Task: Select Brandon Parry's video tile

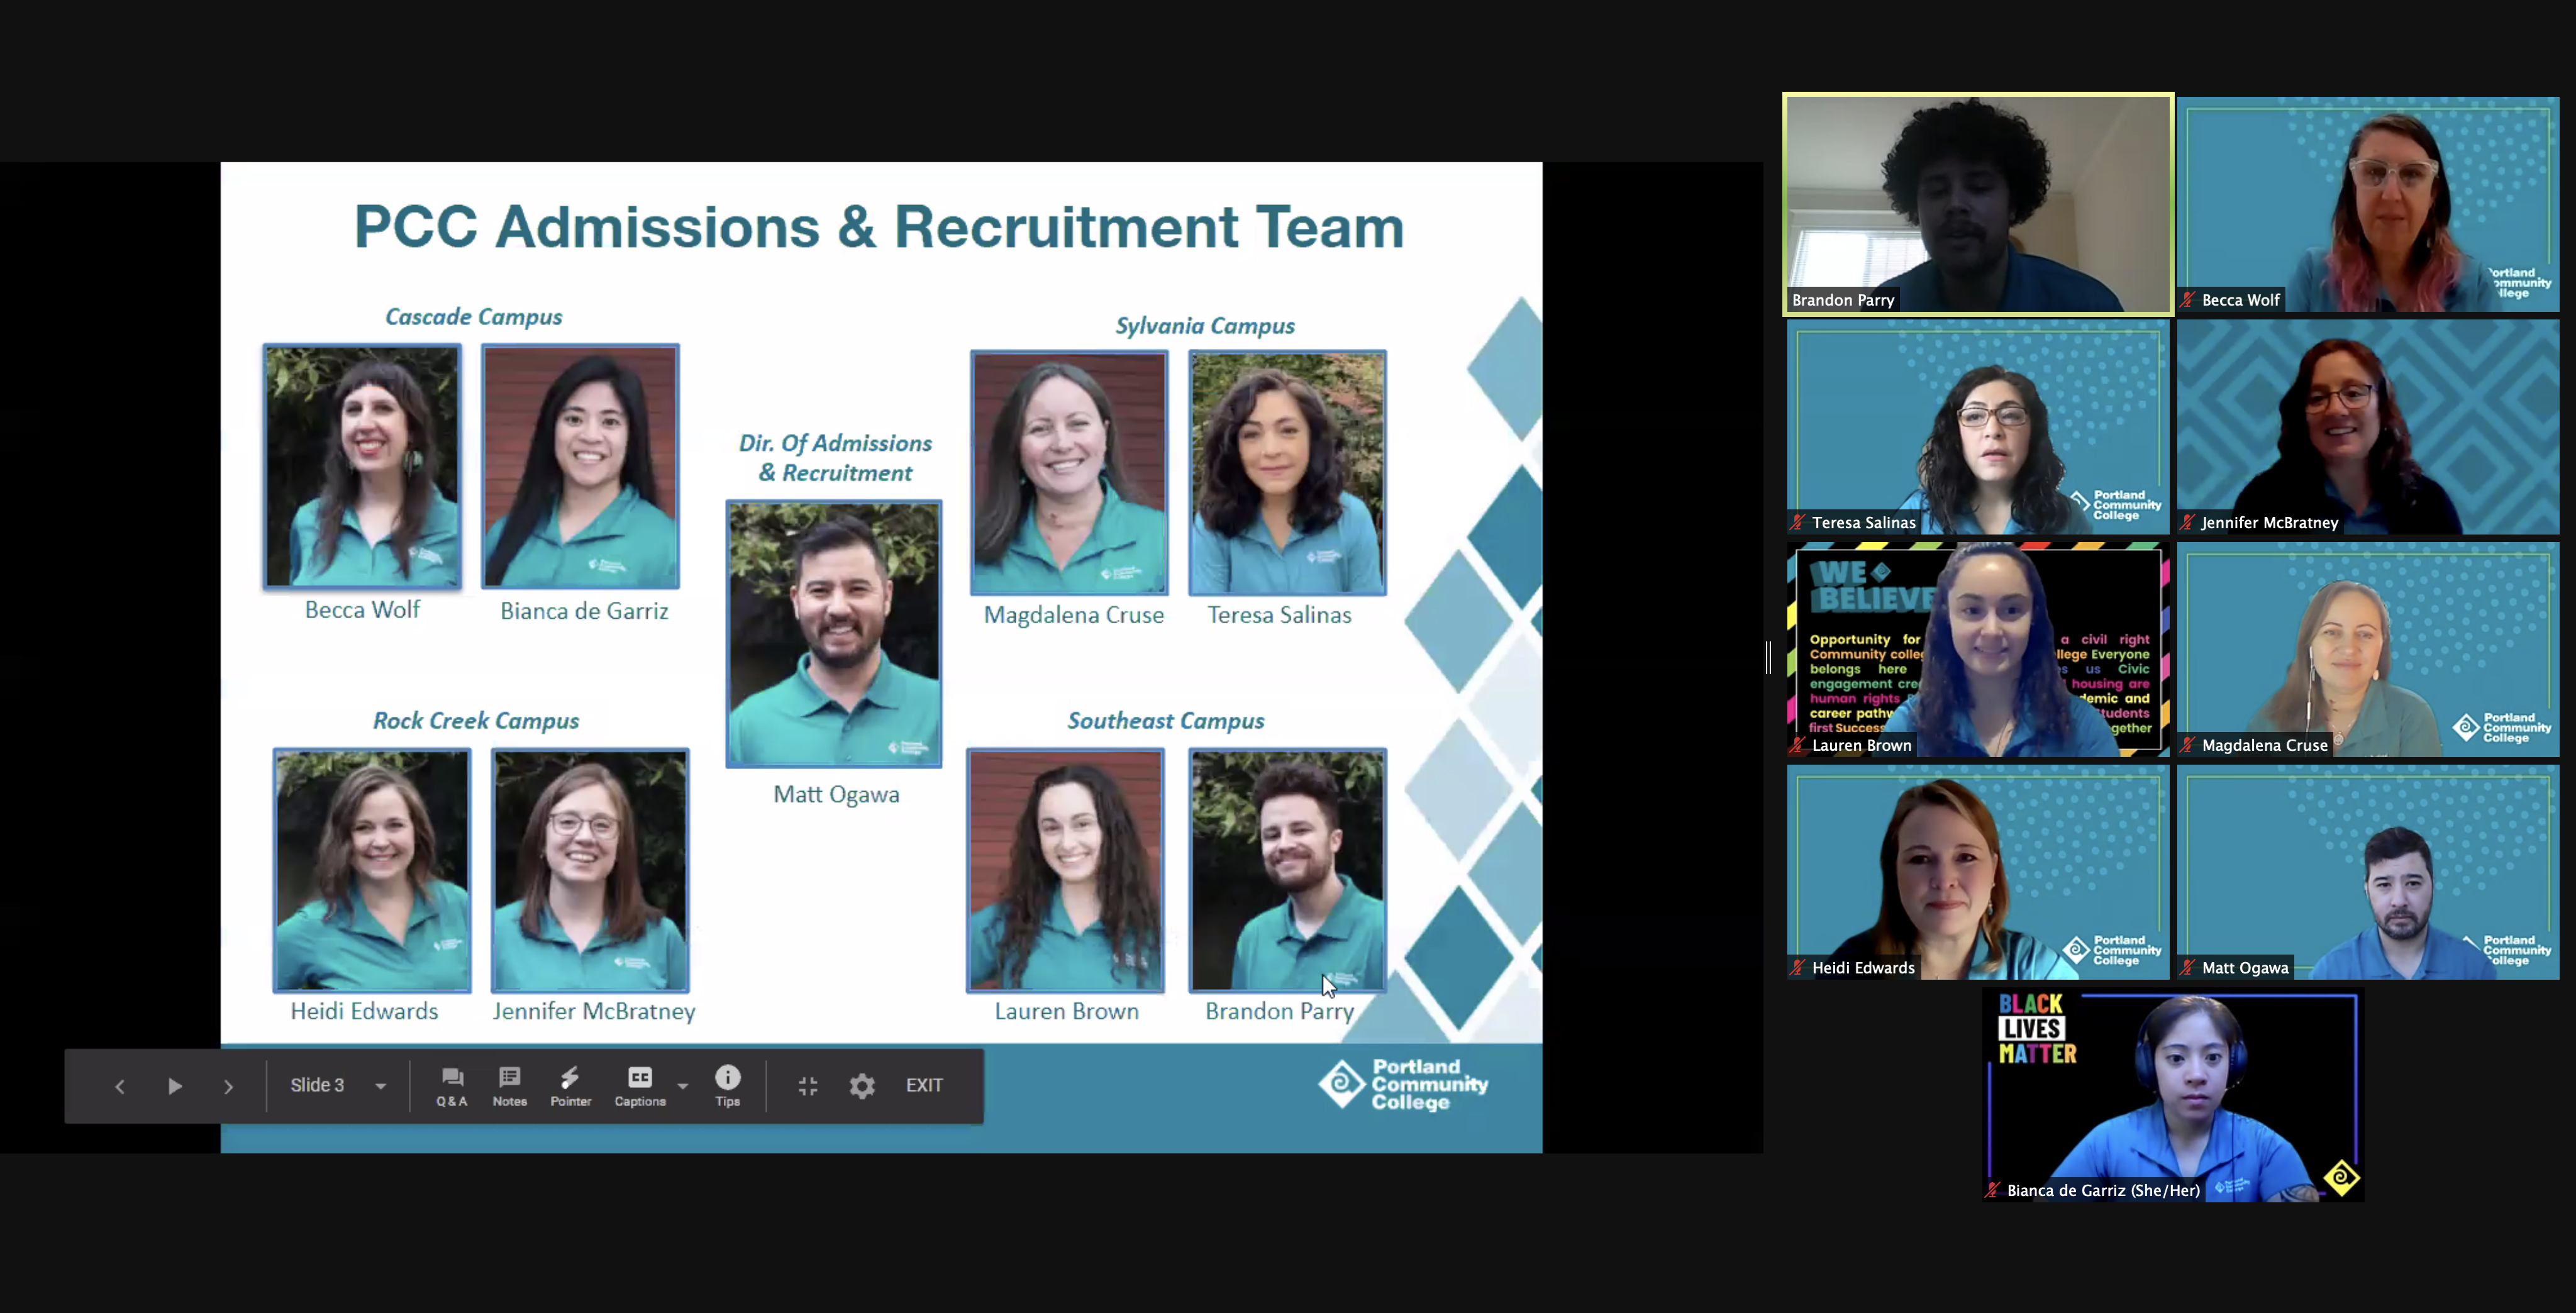Action: tap(1977, 204)
